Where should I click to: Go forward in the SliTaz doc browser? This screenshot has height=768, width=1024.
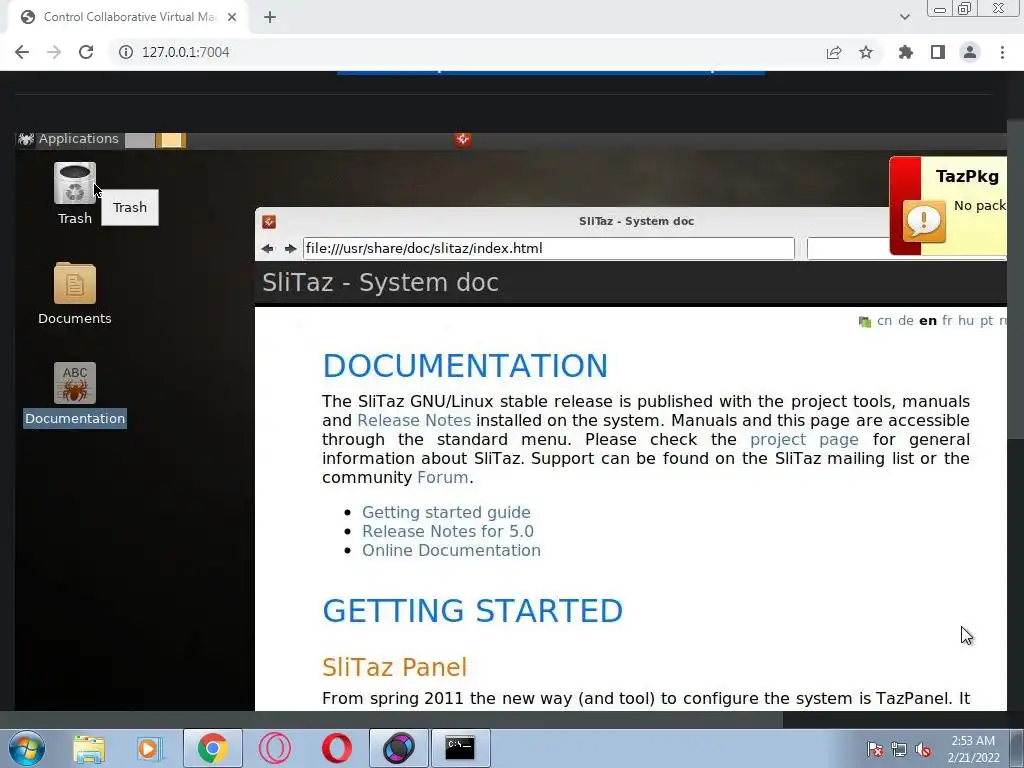click(x=290, y=249)
